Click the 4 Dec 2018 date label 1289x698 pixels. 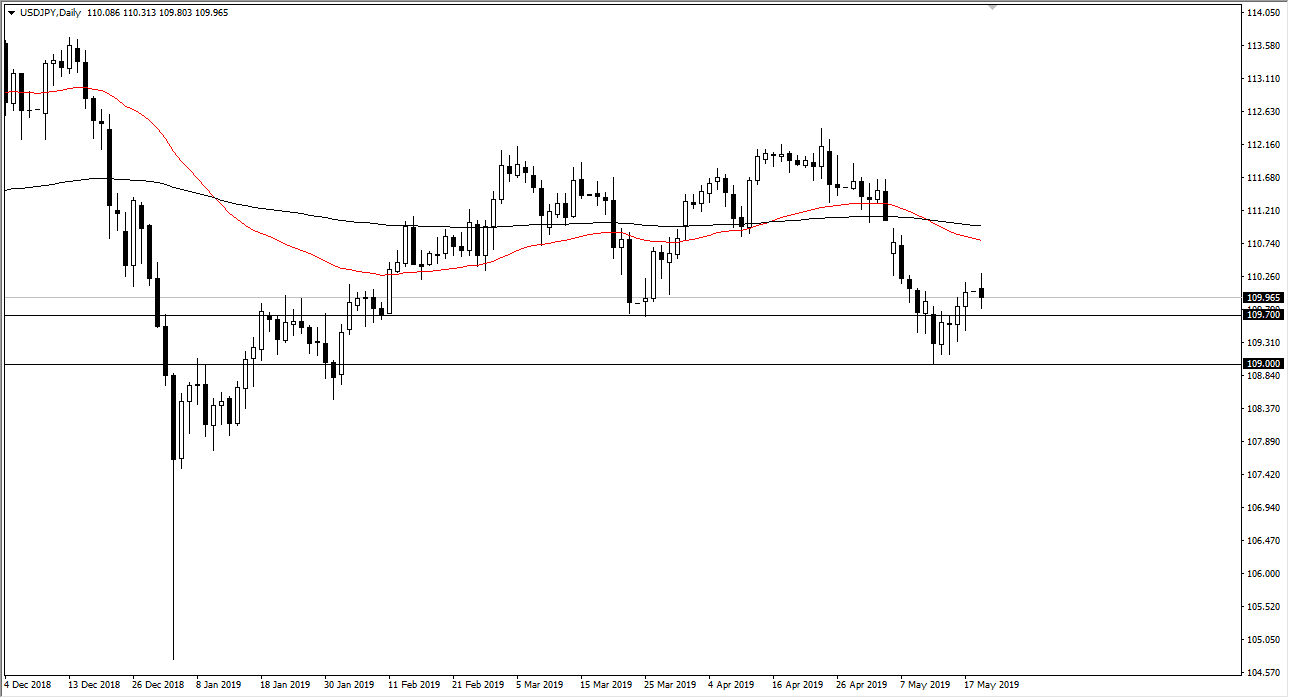(x=27, y=686)
